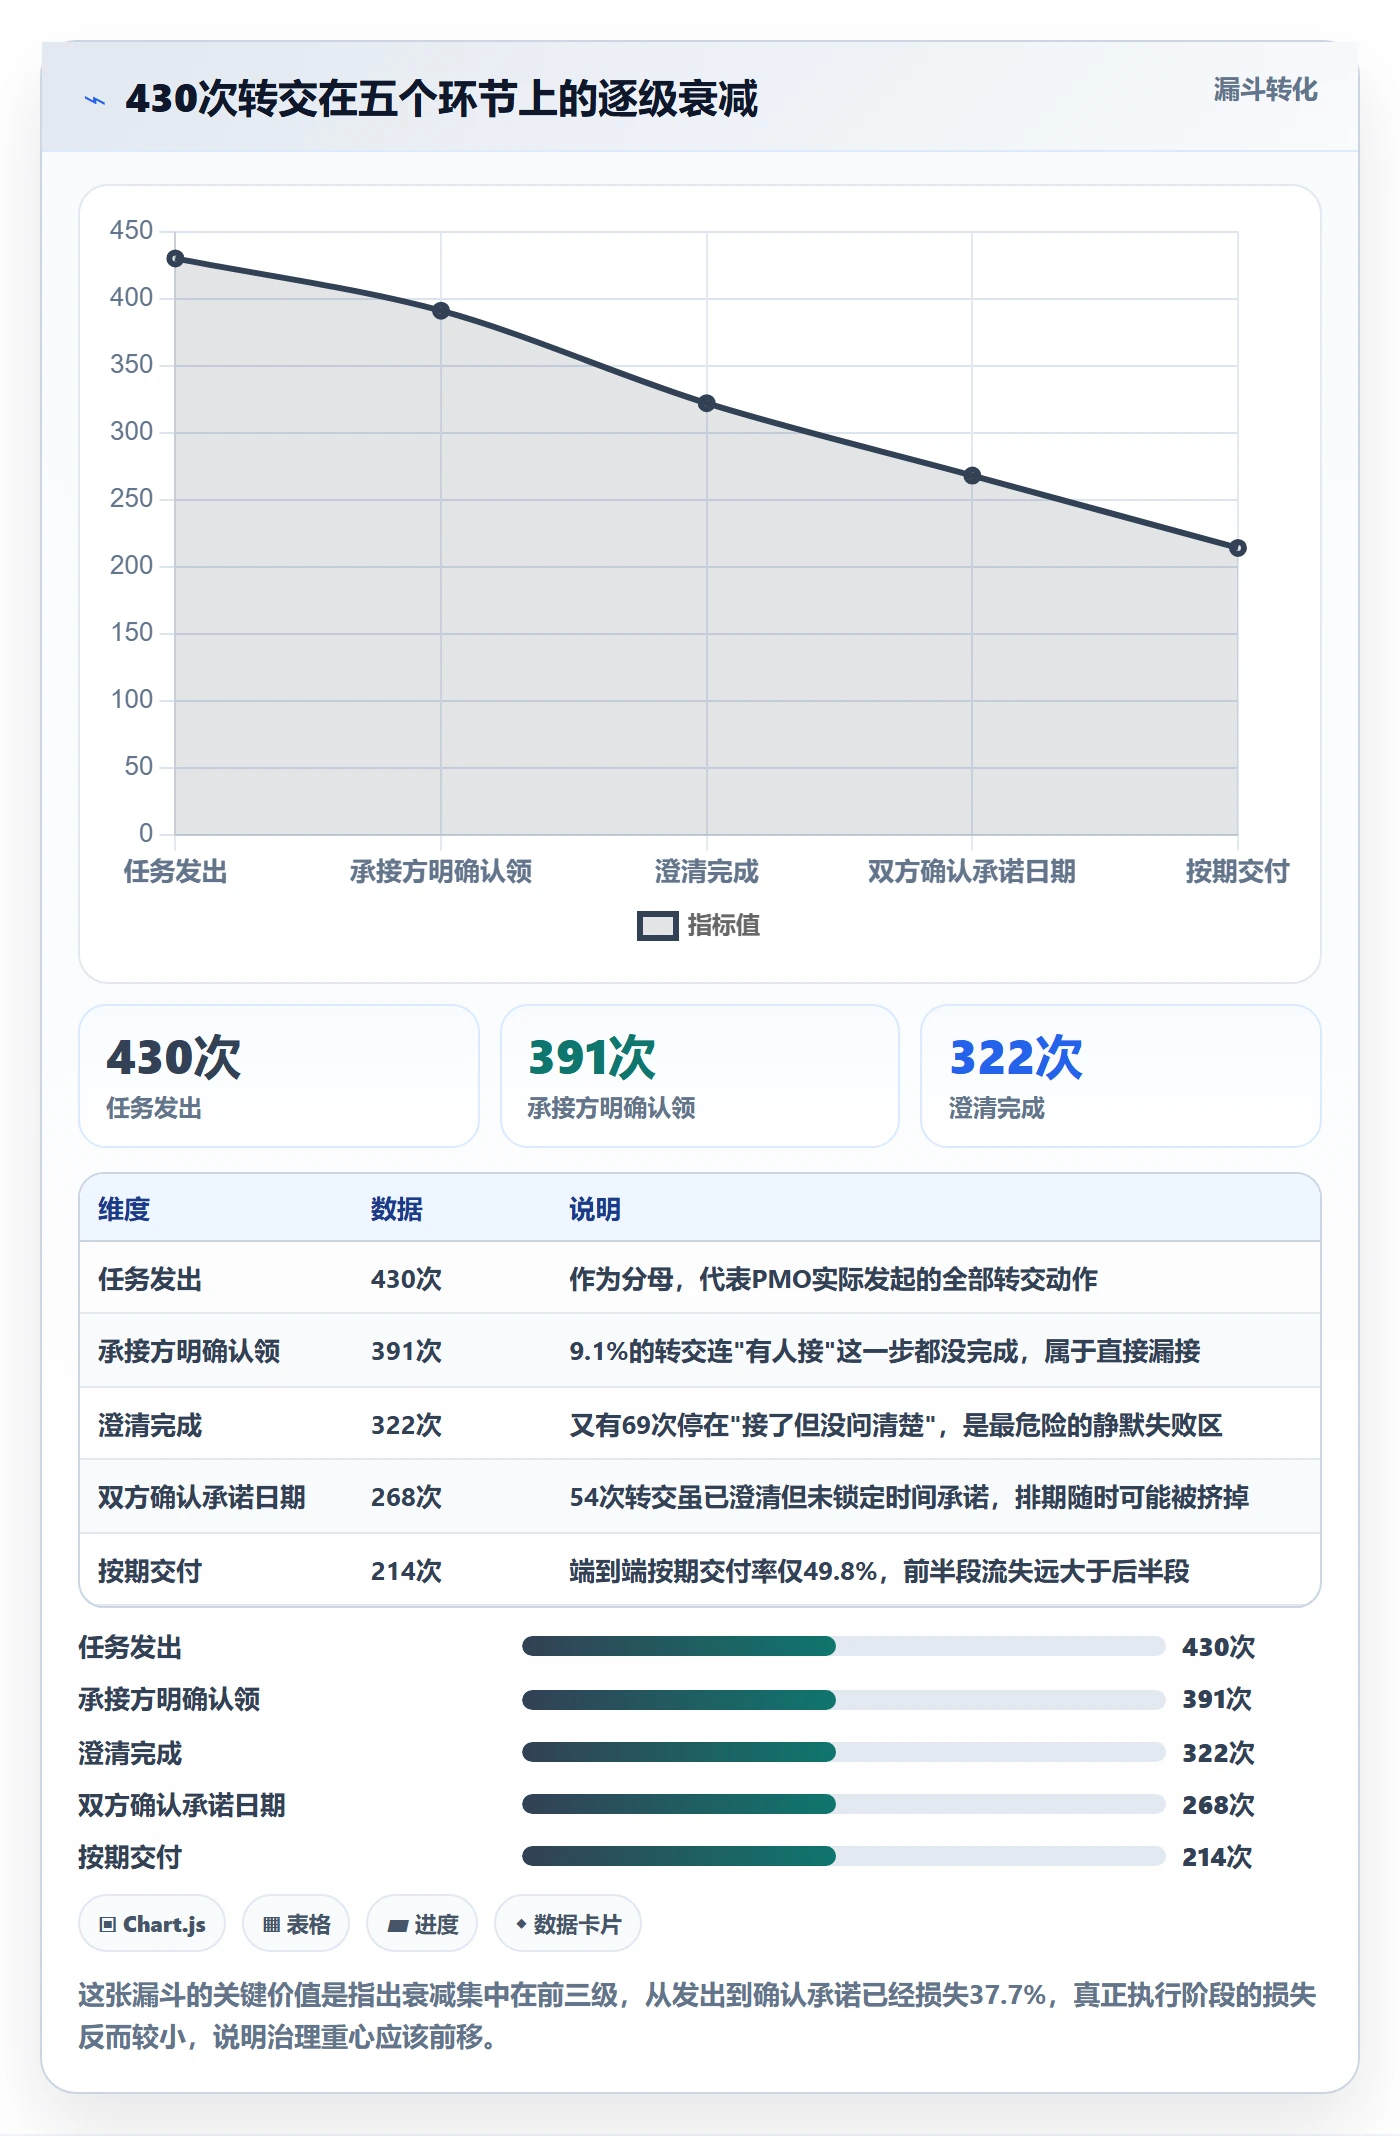Screen dimensions: 1400x2136
Task: Click the description mentioning 49.8%
Action: click(879, 1571)
